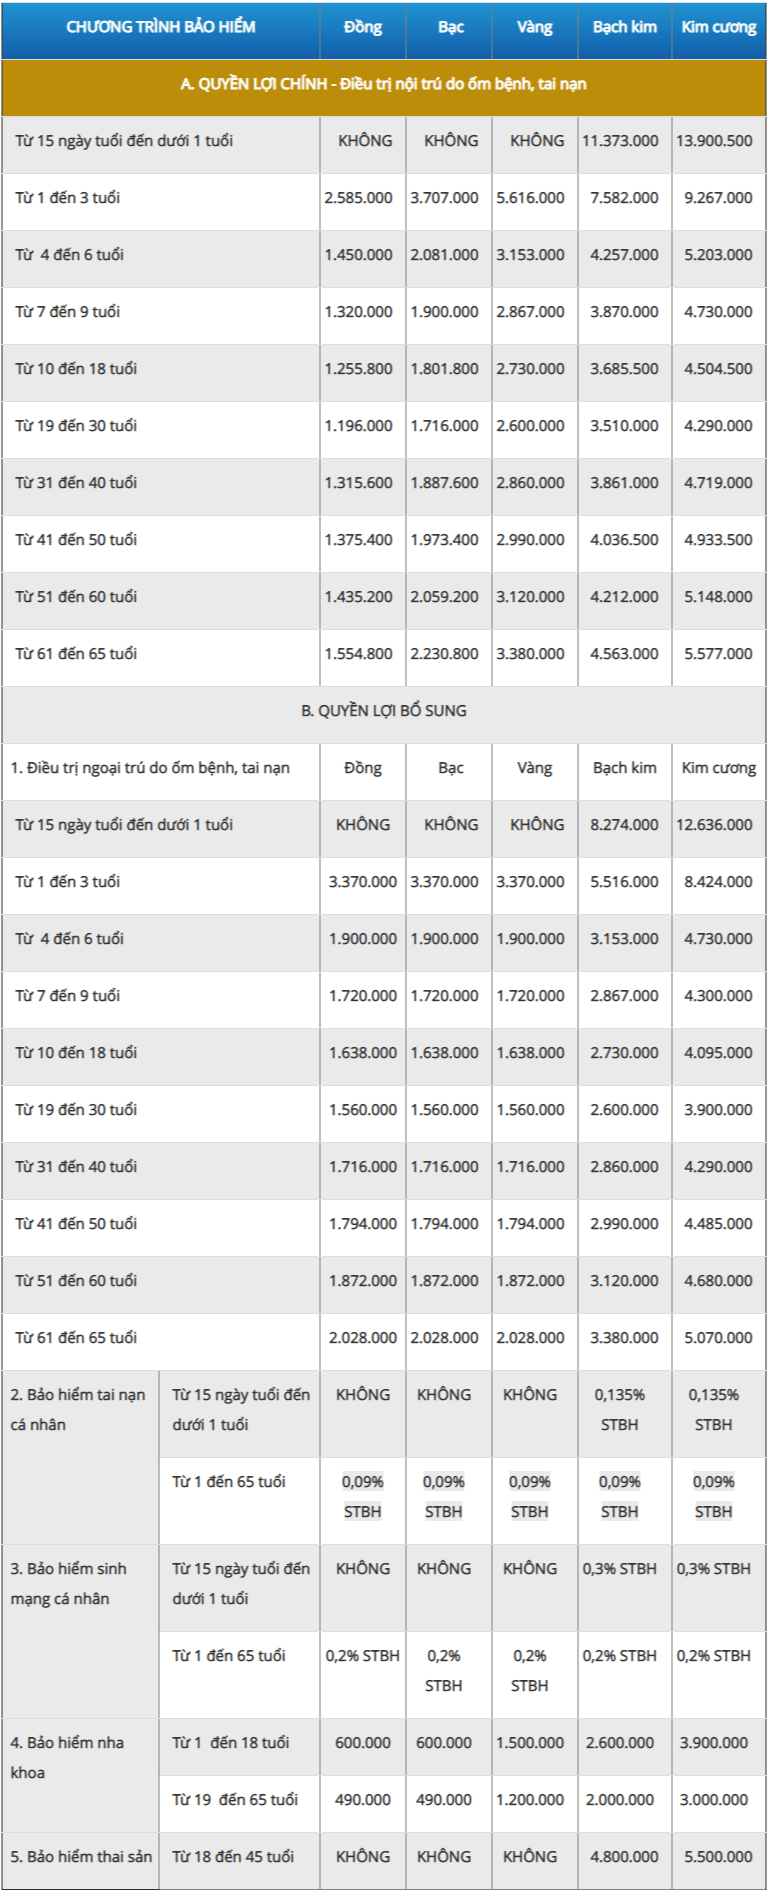Select the 5.500.000 maternity premium cell
Screen dimensions: 774x1895
(x=718, y=1857)
